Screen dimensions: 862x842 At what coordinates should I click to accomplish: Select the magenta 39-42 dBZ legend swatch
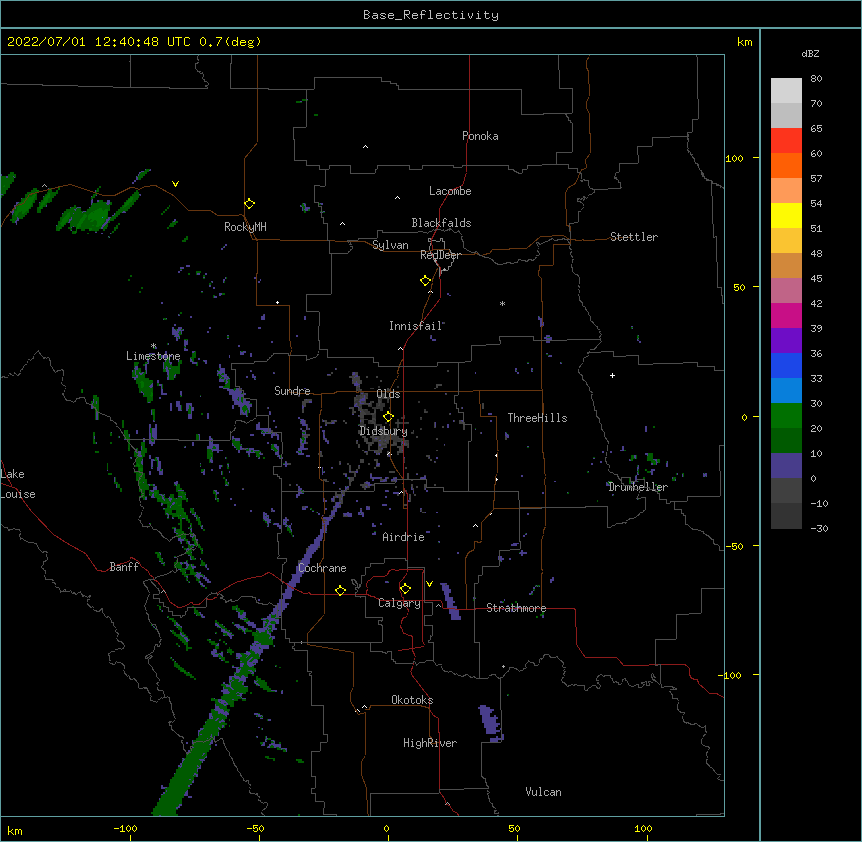786,315
